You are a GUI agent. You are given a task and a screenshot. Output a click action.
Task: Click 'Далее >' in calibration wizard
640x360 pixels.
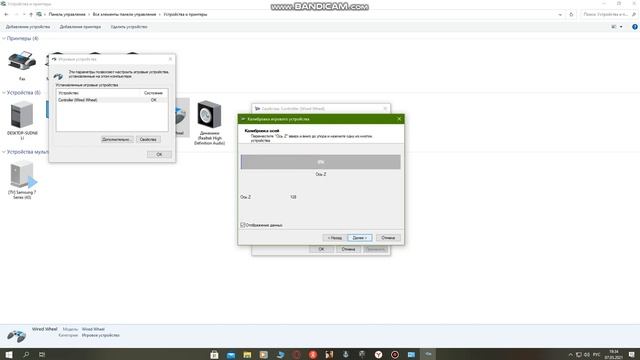[x=360, y=238]
